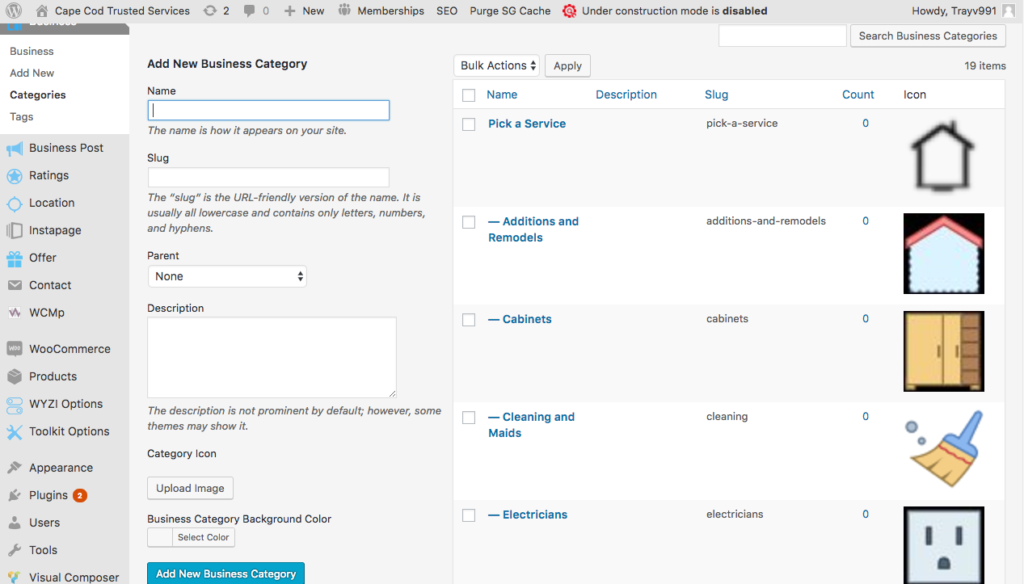
Task: Select Add New in Business submenu
Action: tap(32, 73)
